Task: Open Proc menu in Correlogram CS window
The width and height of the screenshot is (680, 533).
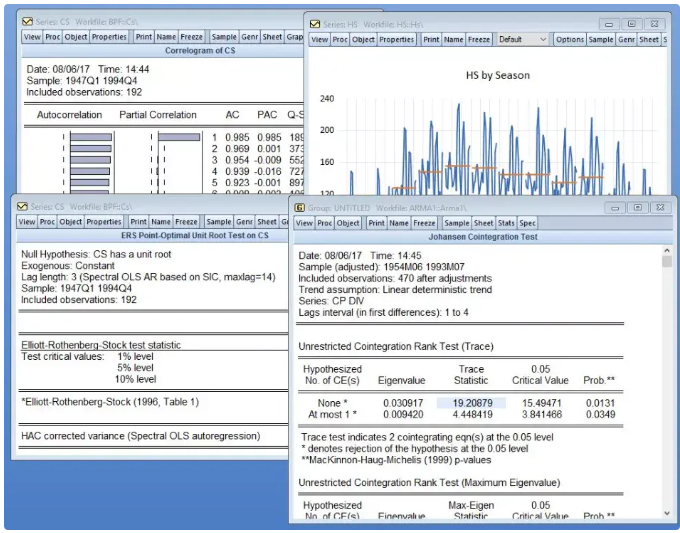Action: 52,37
